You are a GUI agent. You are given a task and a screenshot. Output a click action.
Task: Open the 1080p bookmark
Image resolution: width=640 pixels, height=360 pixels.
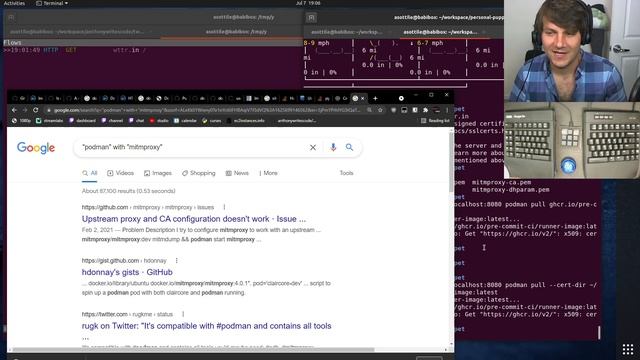pyautogui.click(x=21, y=121)
